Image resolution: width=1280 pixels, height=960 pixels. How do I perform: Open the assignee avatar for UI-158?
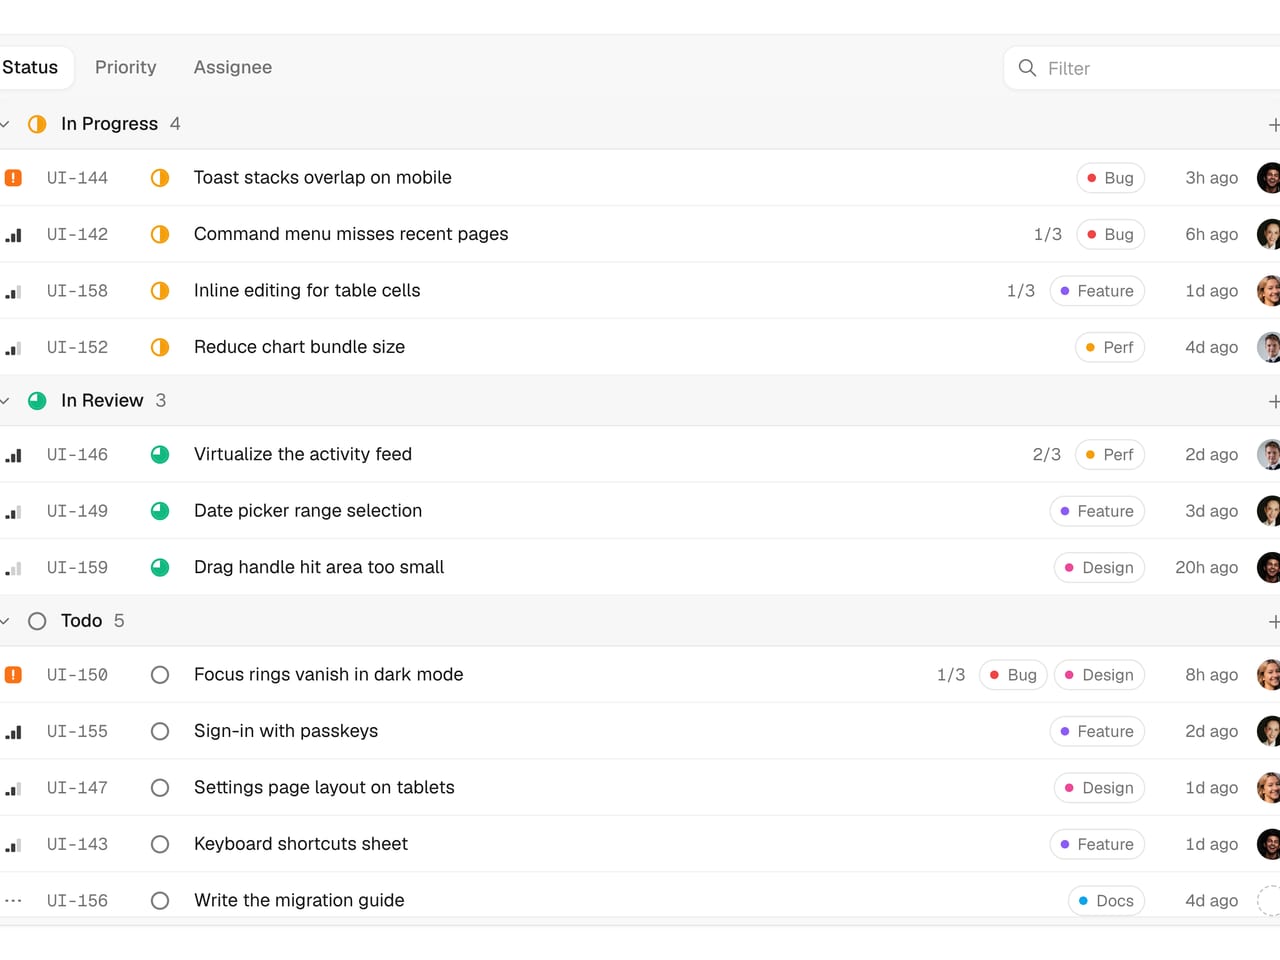click(1269, 291)
